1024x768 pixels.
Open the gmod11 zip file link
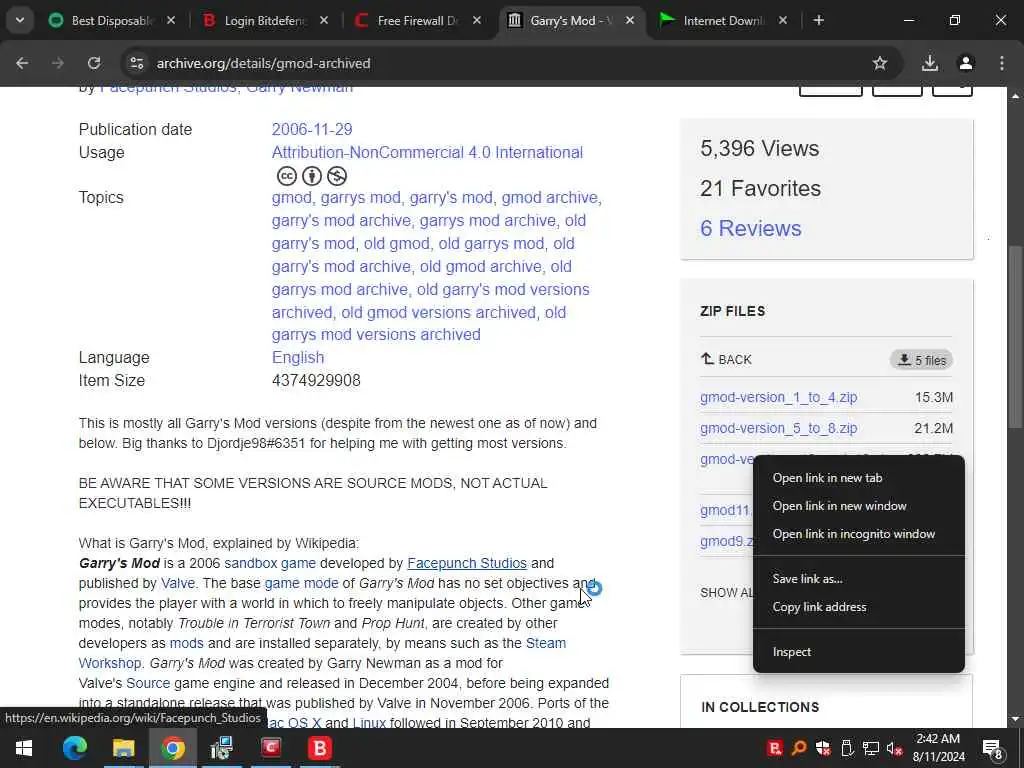pyautogui.click(x=726, y=510)
